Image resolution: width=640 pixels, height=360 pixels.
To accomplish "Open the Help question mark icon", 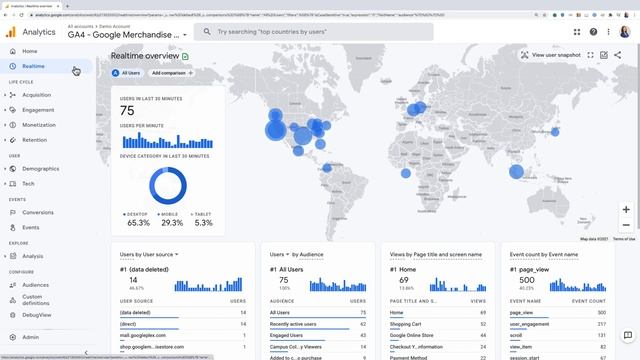I will [593, 32].
